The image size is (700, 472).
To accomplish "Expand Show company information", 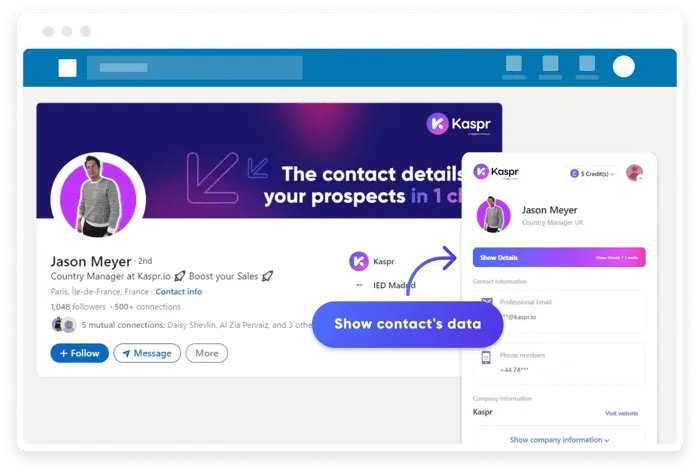I will click(x=559, y=440).
